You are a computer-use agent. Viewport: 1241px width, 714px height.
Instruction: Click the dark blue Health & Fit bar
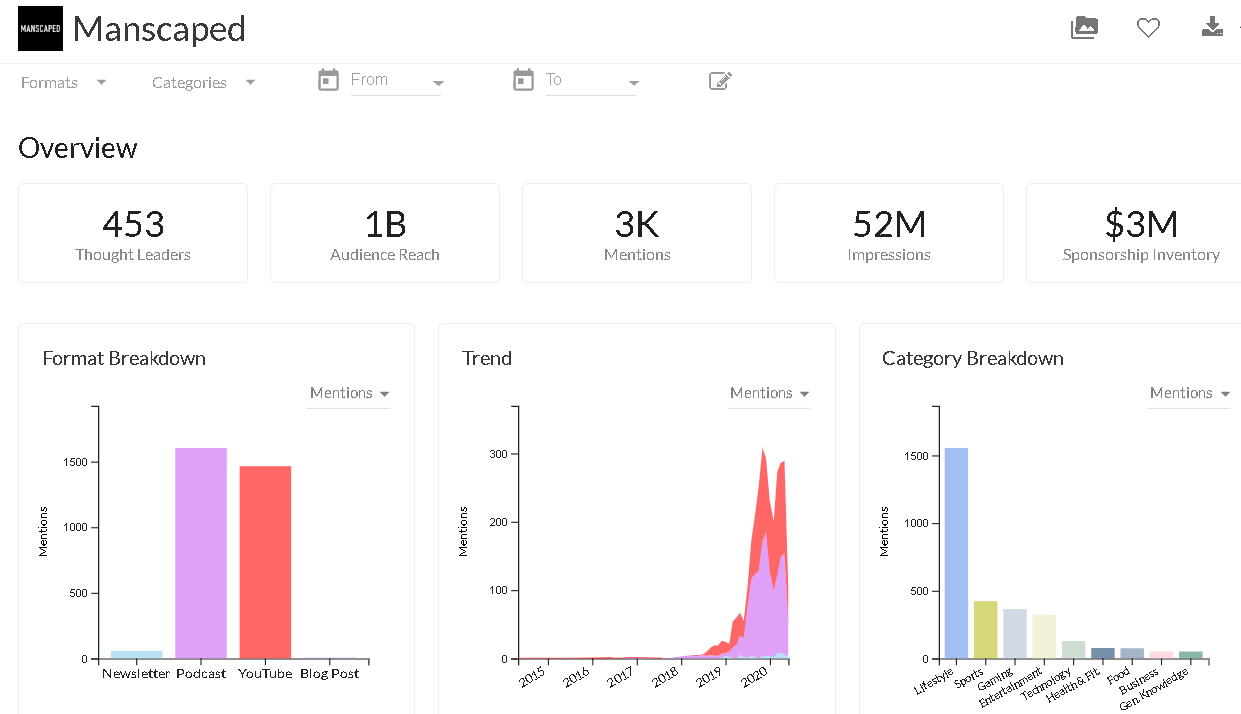tap(1103, 653)
